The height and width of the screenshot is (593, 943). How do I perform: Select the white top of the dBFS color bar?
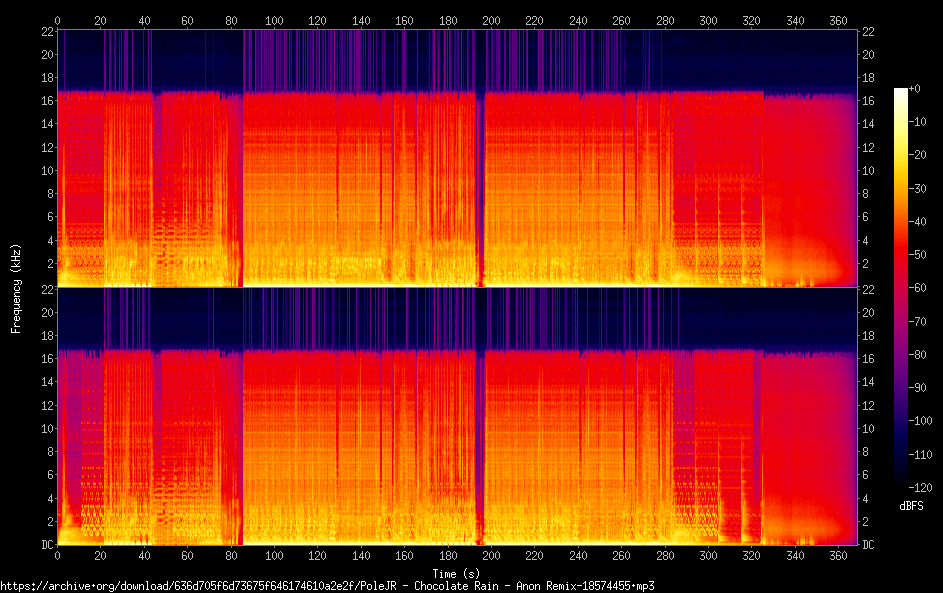pos(900,92)
